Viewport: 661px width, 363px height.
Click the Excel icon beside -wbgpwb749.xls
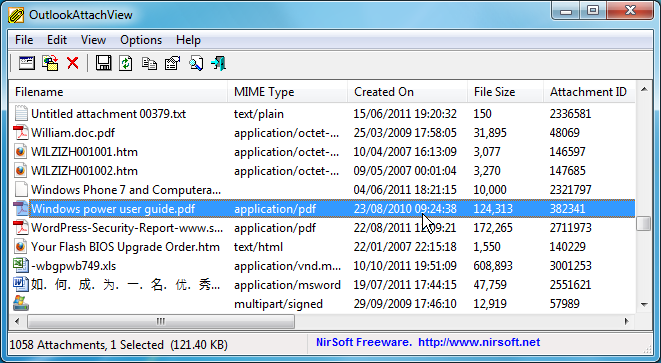pyautogui.click(x=21, y=265)
